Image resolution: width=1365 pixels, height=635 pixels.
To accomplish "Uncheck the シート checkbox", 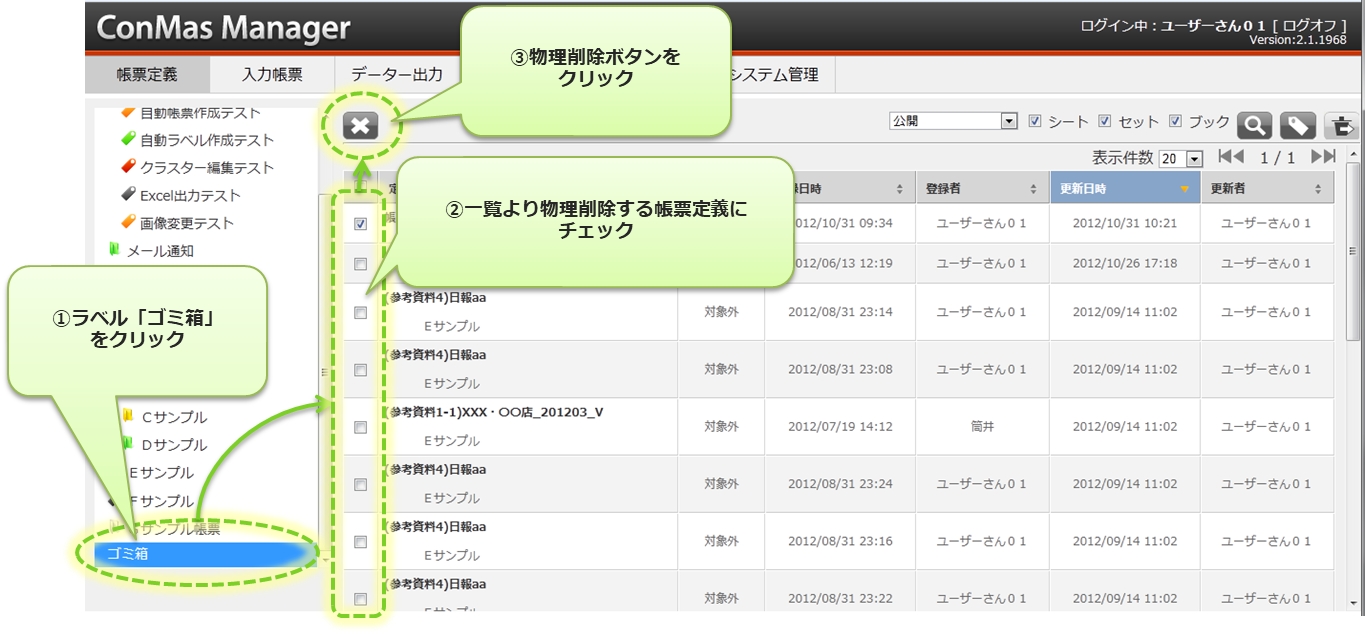I will pyautogui.click(x=1035, y=121).
